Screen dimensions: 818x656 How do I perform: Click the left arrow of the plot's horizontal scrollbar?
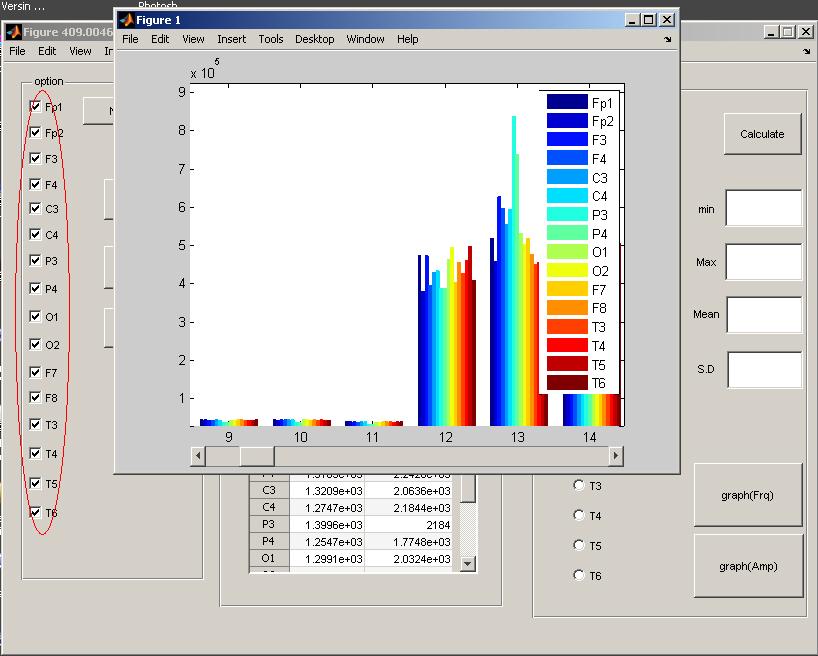[198, 456]
